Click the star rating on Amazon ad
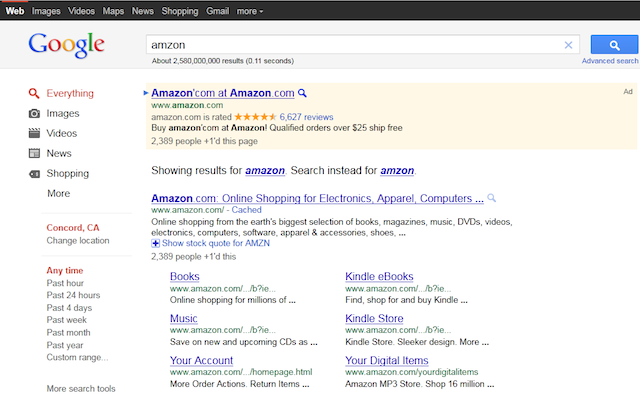This screenshot has width=640, height=395. click(255, 117)
